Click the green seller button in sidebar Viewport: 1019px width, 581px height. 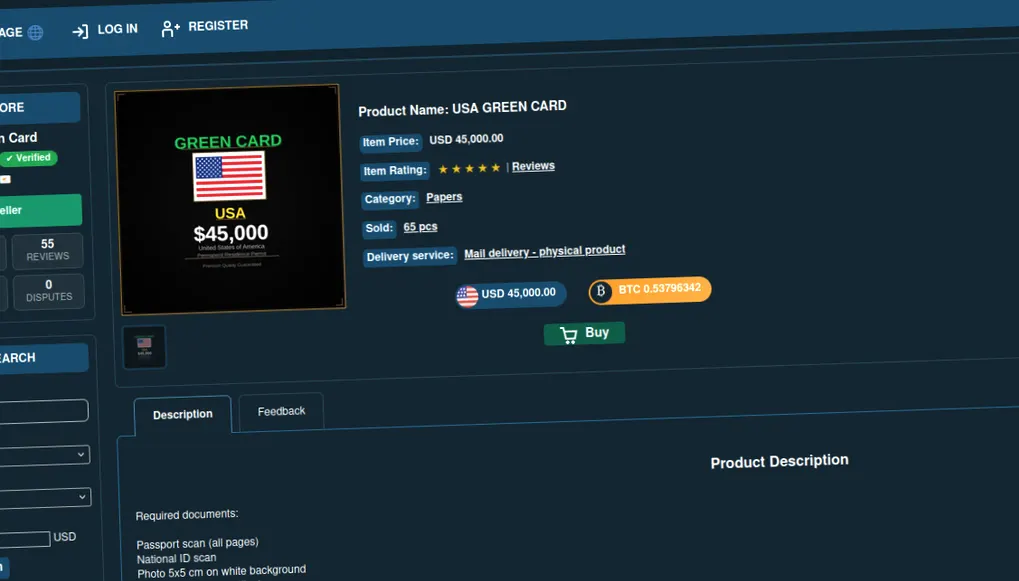(x=40, y=211)
